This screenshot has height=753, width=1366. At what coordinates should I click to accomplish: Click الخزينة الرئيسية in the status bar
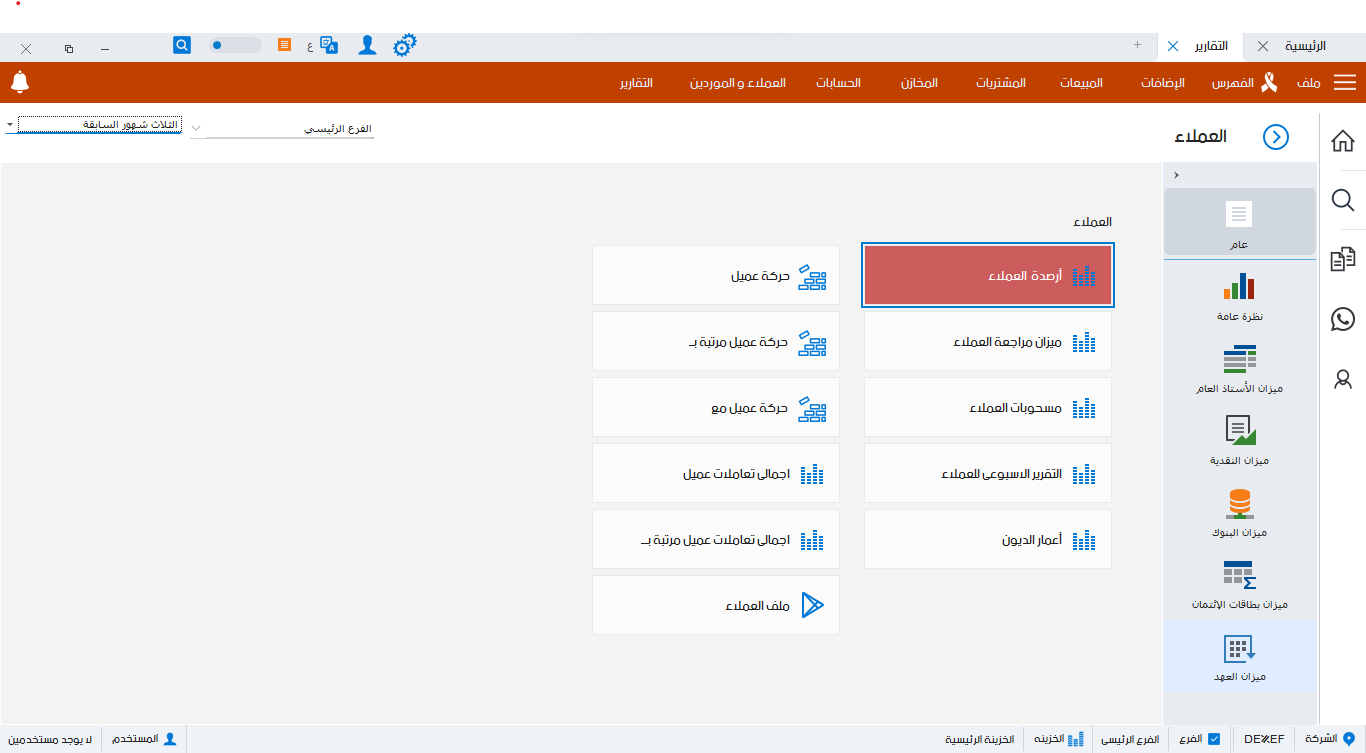pos(980,739)
